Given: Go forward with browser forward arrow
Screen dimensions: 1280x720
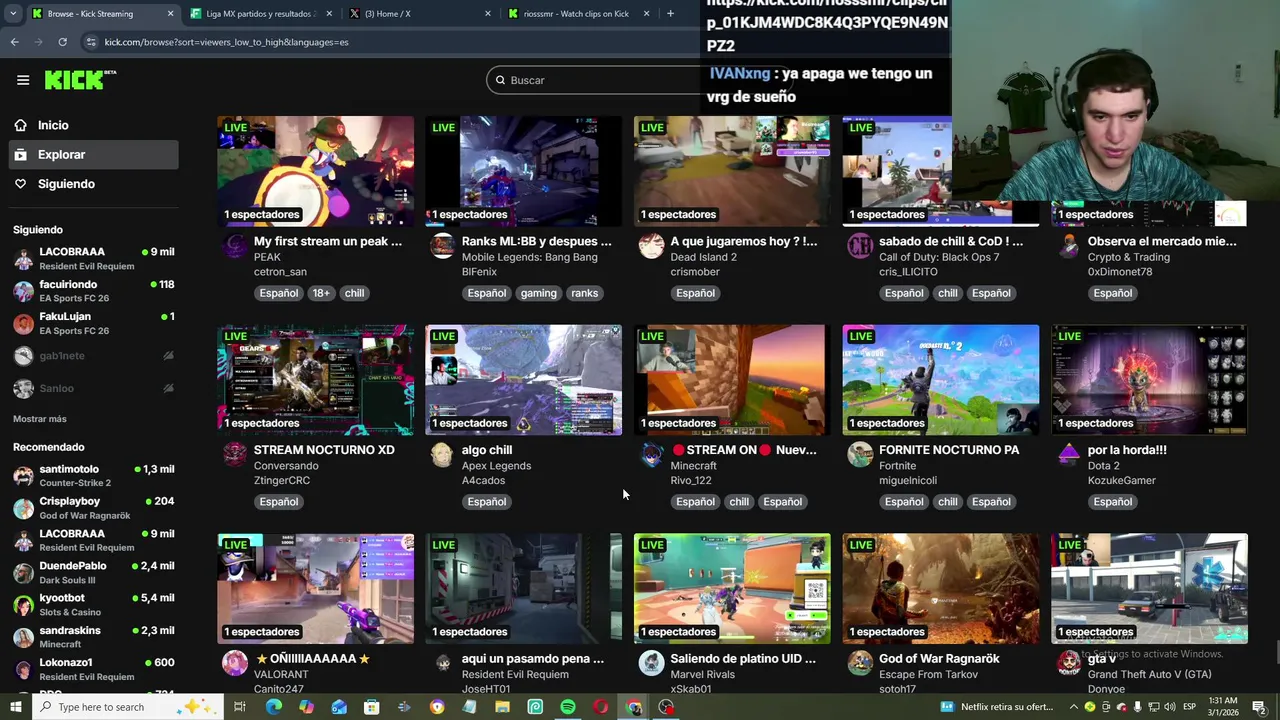Looking at the screenshot, I should [x=38, y=42].
